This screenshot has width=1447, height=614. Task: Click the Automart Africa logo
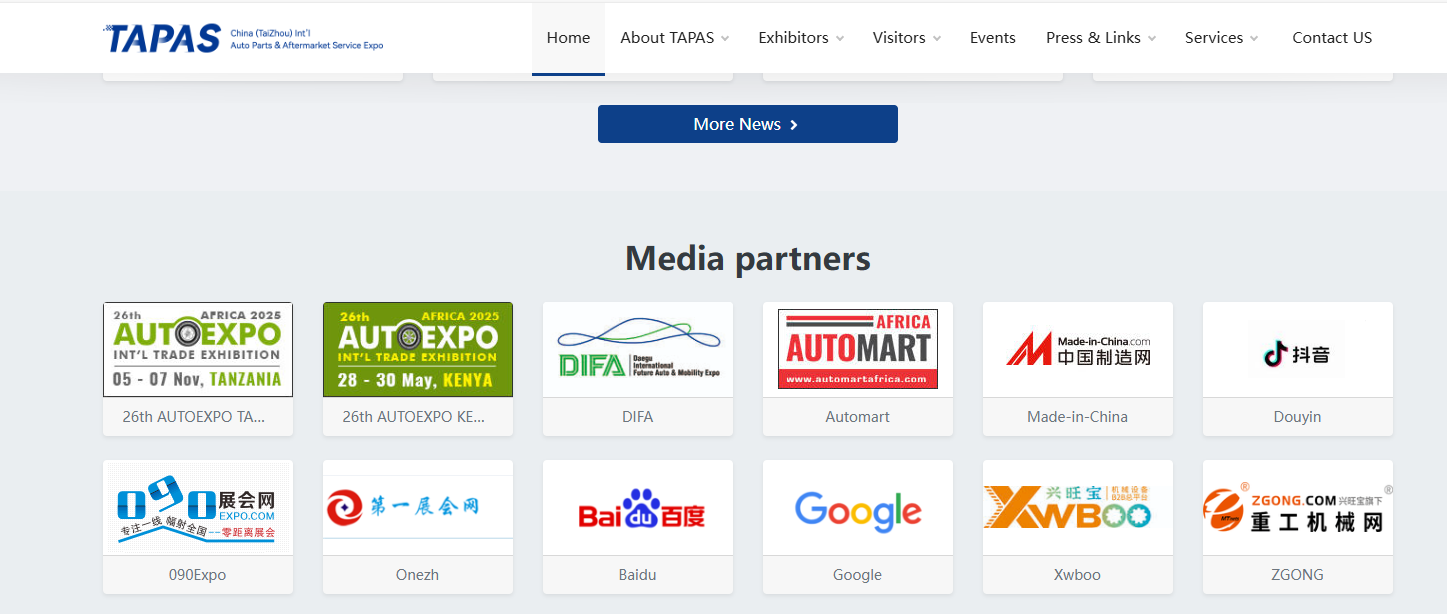pyautogui.click(x=858, y=350)
